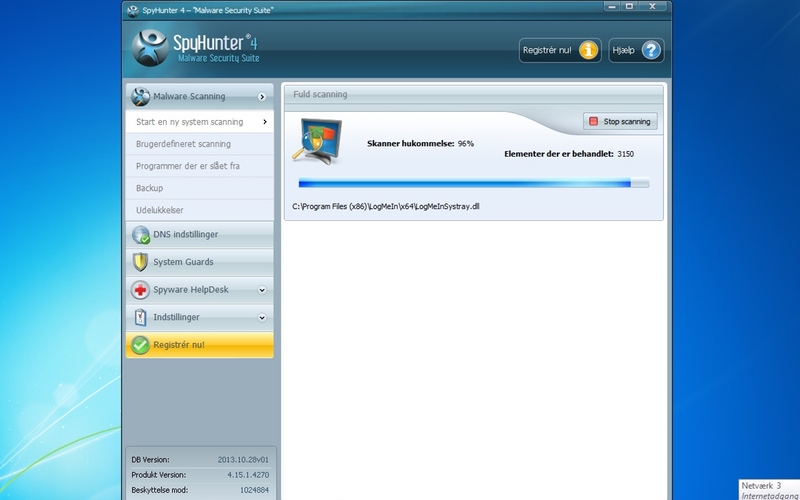Image resolution: width=800 pixels, height=500 pixels.
Task: Click the LogMeInSystray.dll file path
Action: [386, 206]
